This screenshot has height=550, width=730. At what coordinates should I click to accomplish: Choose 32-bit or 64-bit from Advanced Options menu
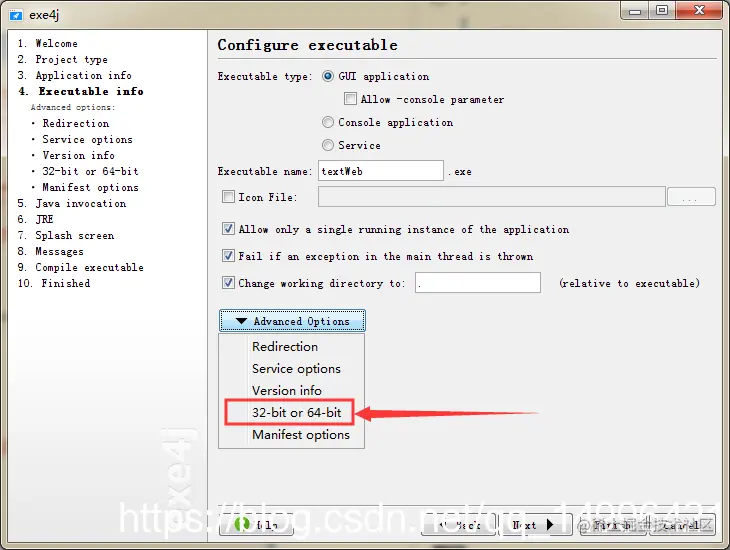click(x=297, y=412)
